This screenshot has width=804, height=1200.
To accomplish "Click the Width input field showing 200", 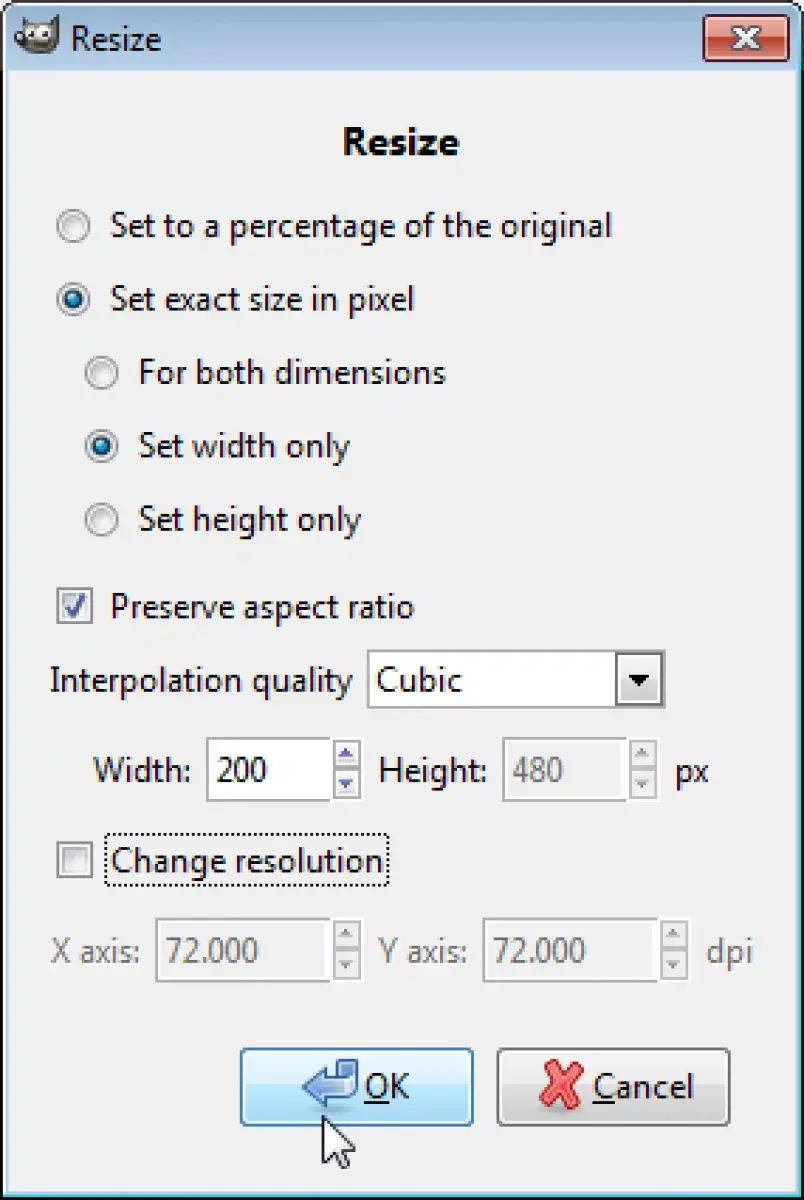I will [268, 770].
